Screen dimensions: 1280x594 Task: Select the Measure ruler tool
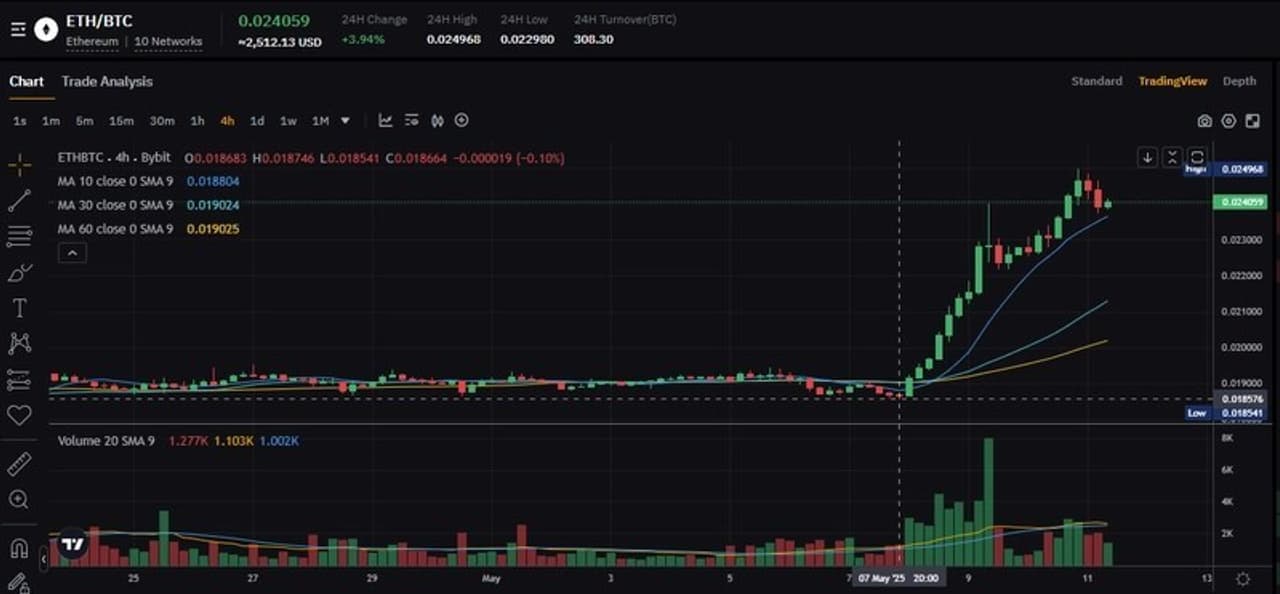click(19, 463)
